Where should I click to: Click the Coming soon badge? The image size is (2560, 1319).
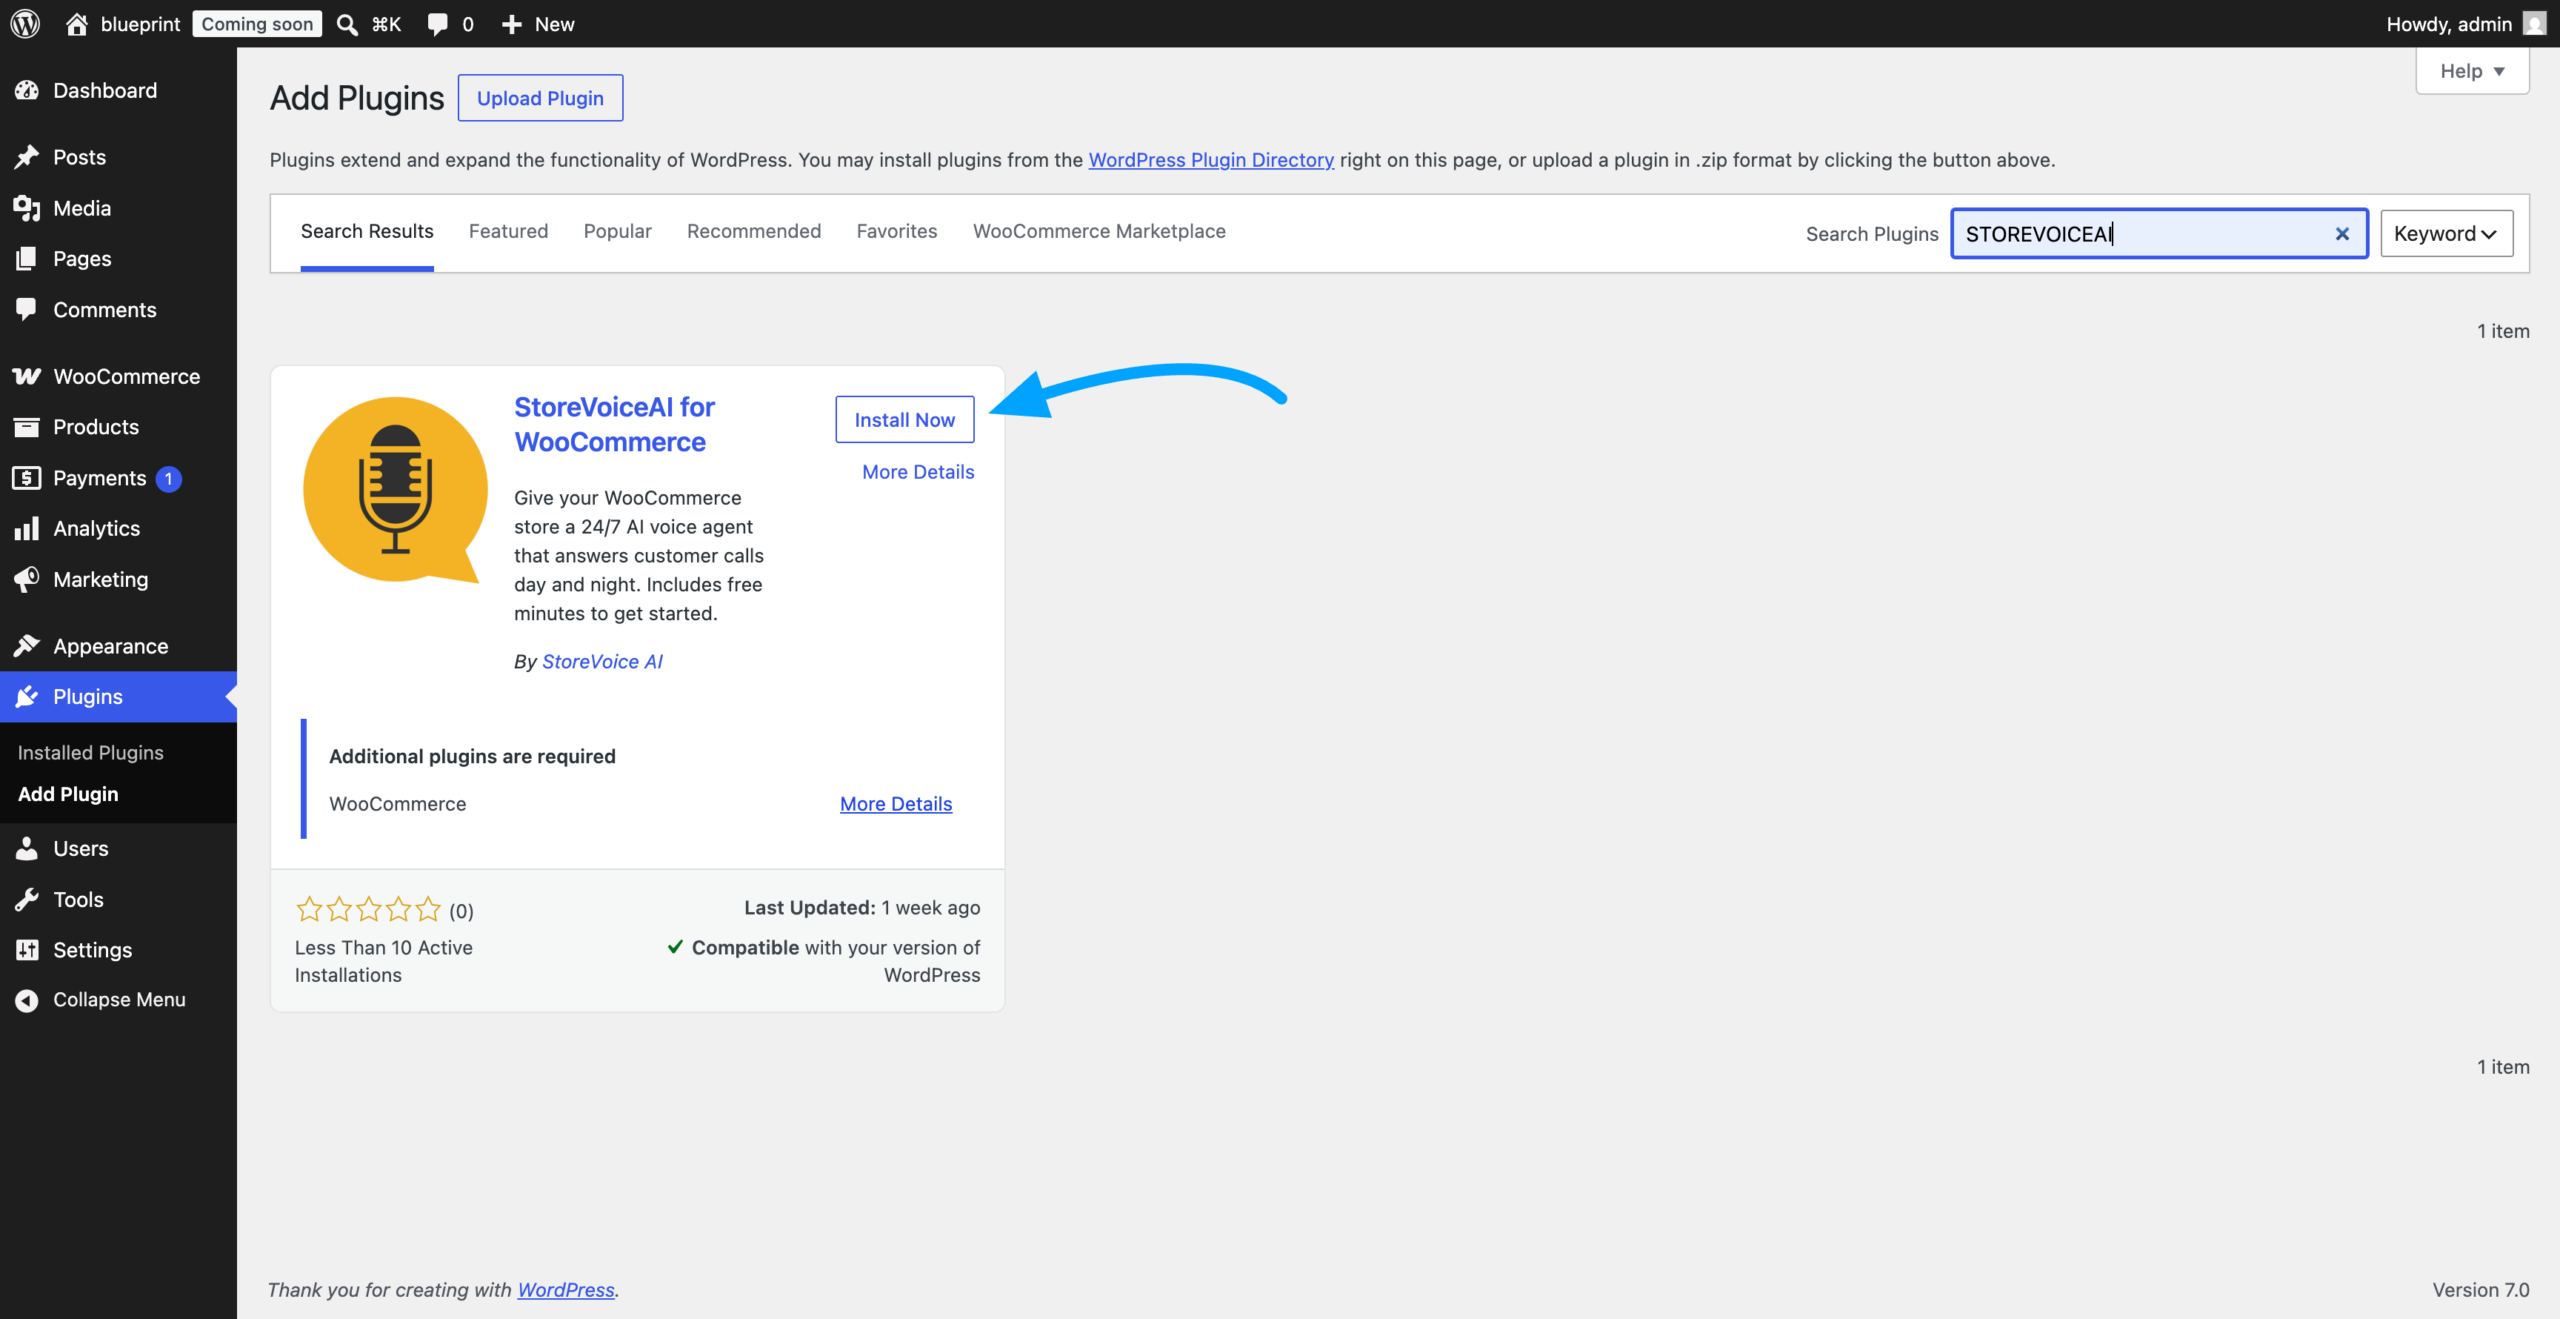(257, 24)
